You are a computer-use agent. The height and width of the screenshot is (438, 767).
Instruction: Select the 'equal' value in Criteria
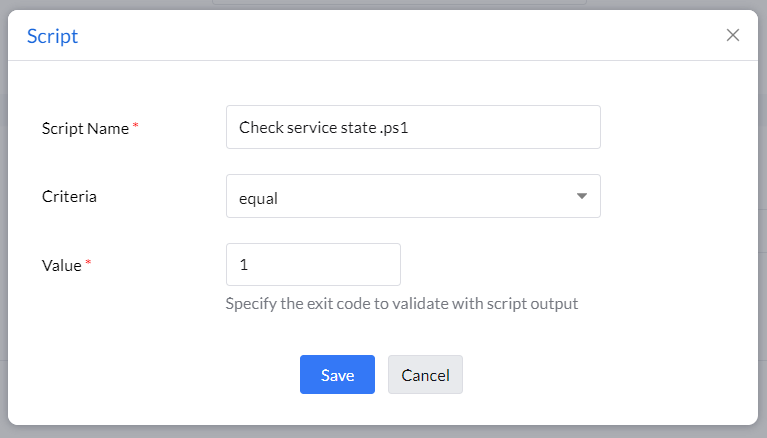coord(259,198)
